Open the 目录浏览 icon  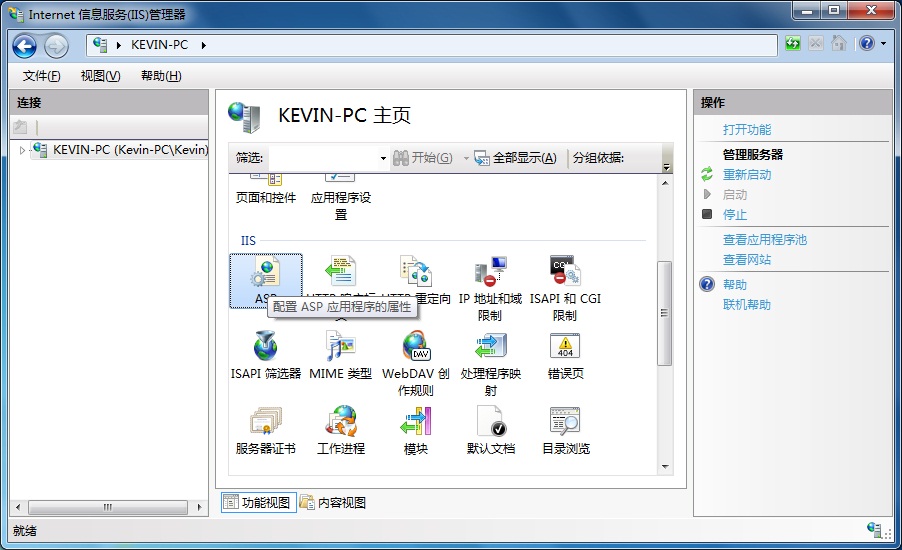coord(565,423)
